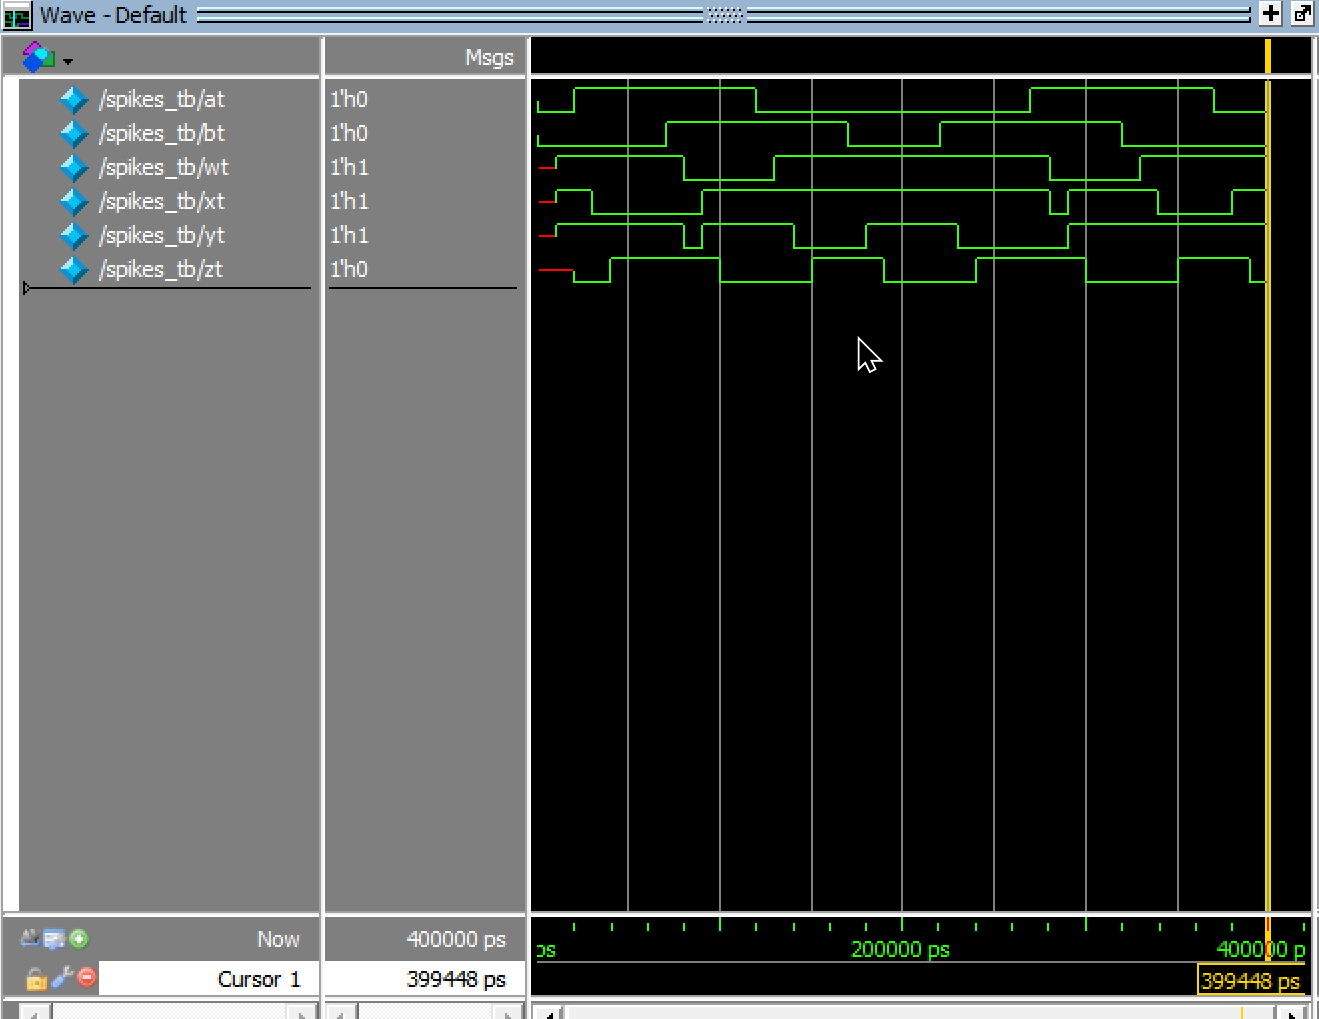Image resolution: width=1319 pixels, height=1019 pixels.
Task: Click the Cursor 1 name field
Action: [x=208, y=979]
